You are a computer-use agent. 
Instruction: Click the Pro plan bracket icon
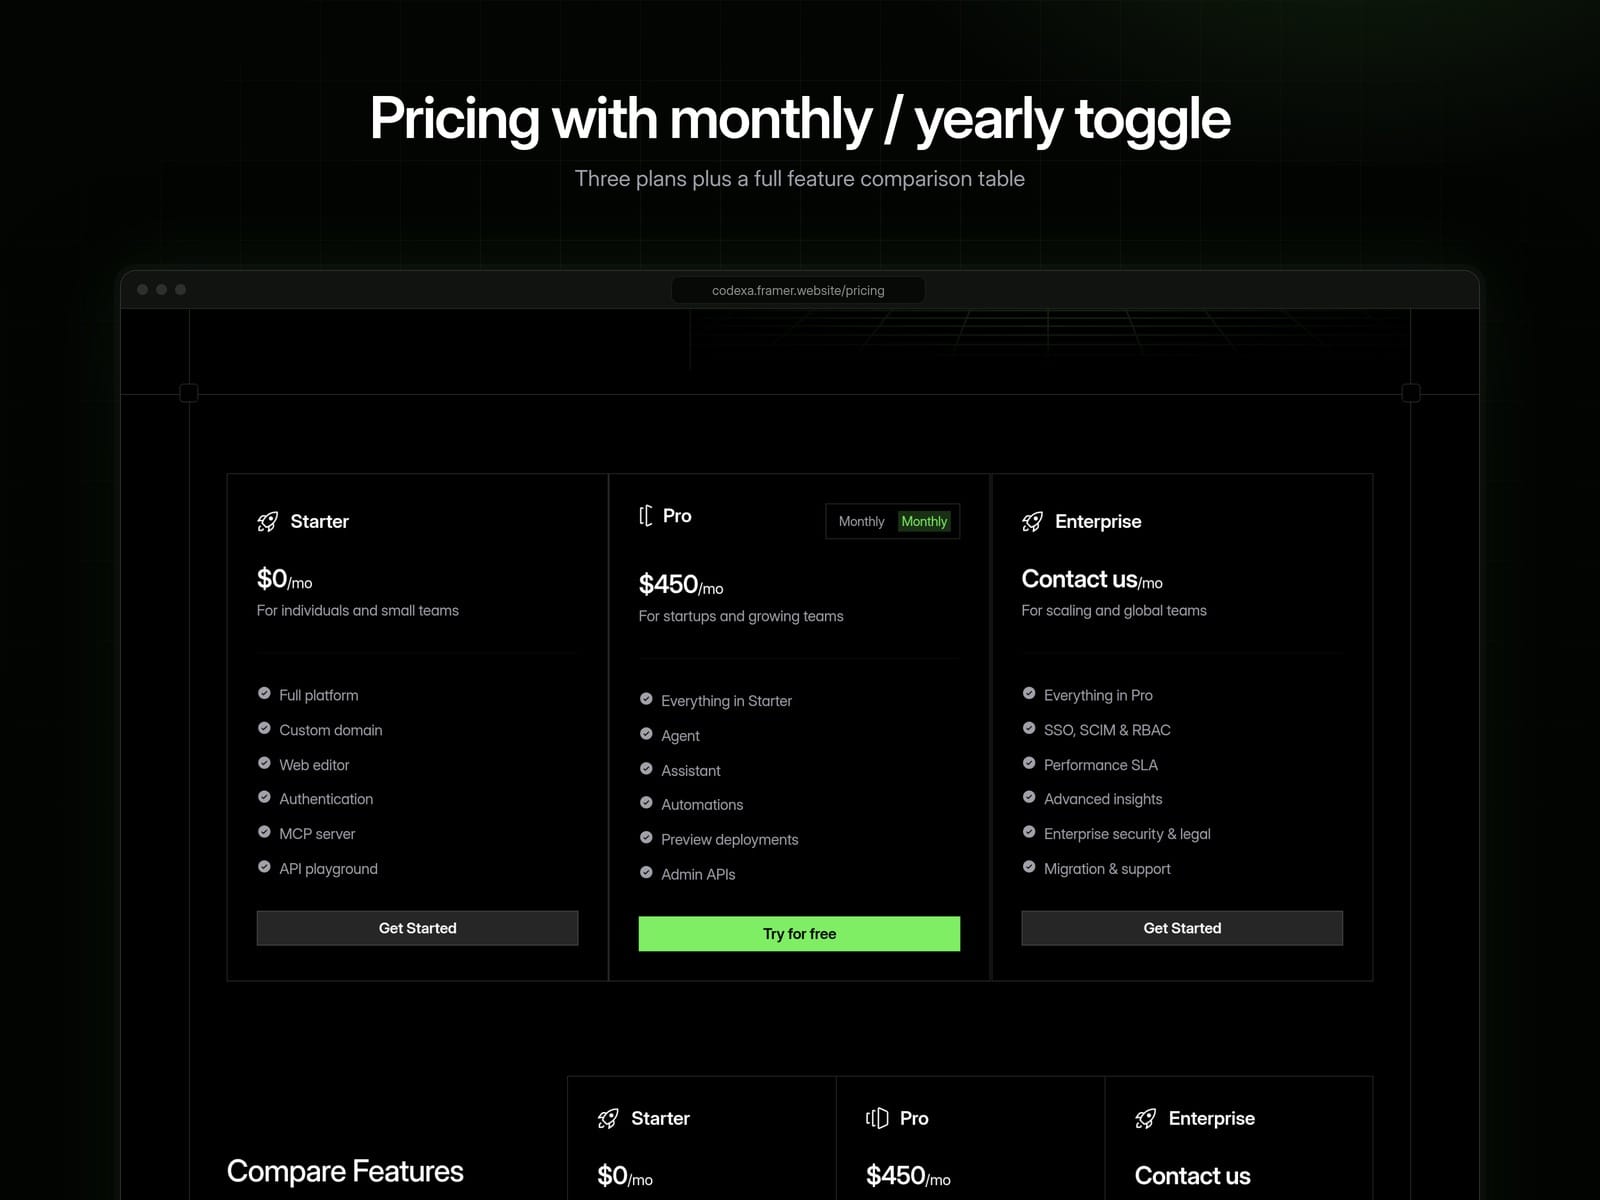(x=646, y=516)
